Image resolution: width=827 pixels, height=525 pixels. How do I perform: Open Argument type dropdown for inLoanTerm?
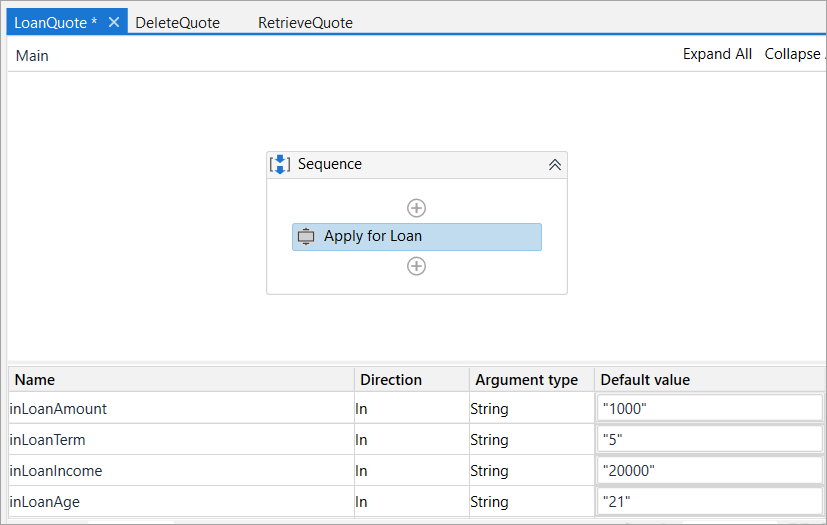click(531, 439)
